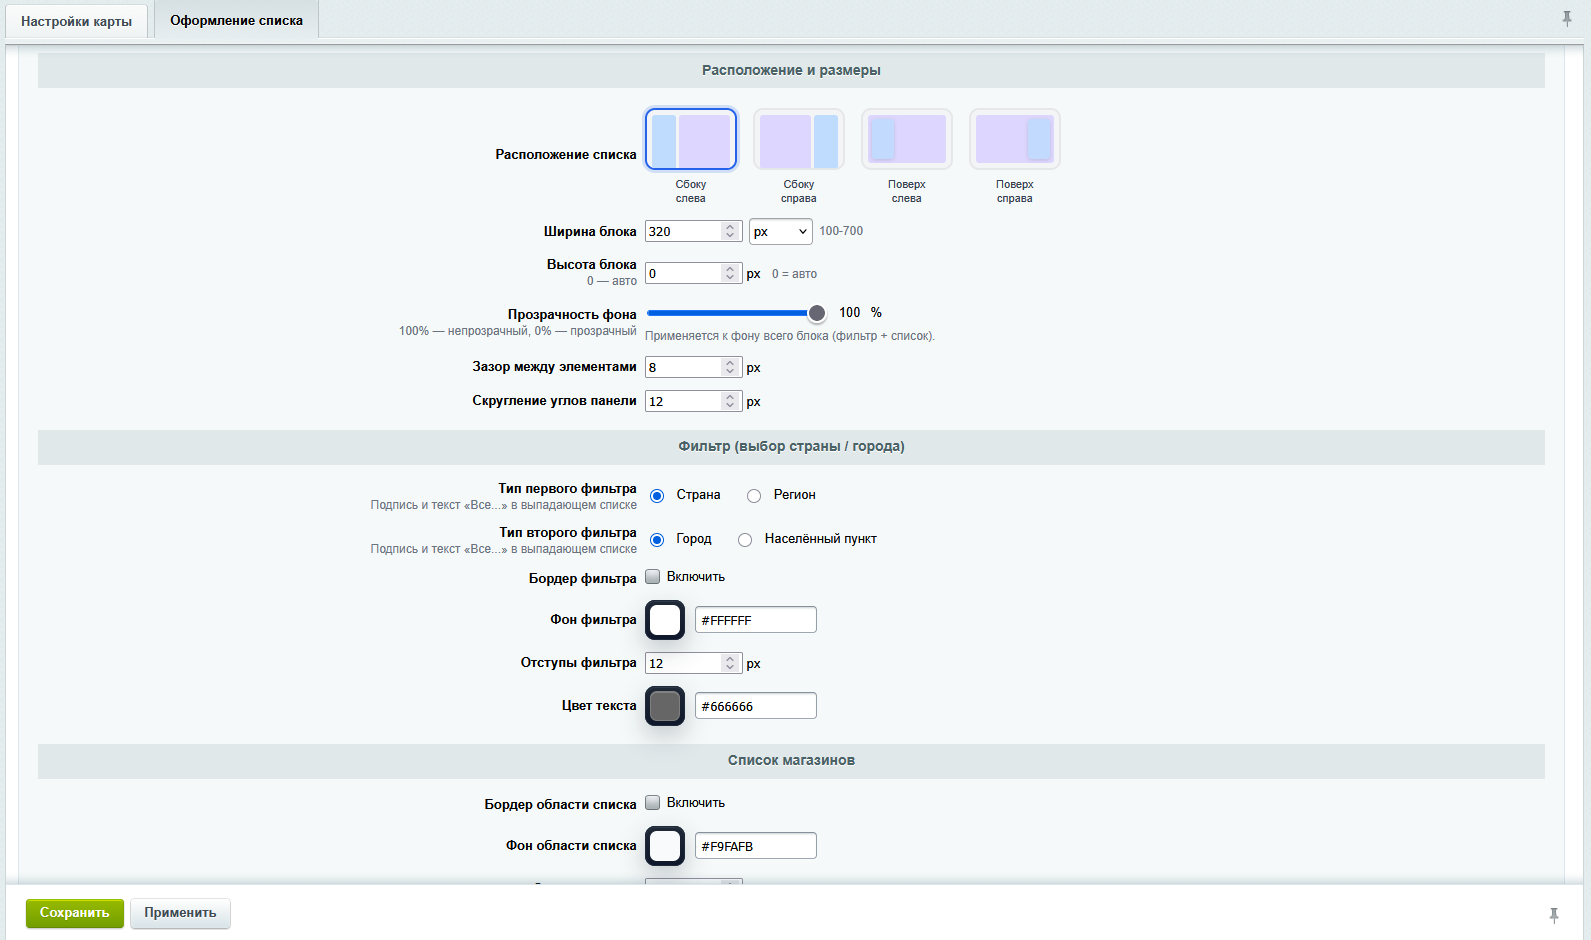Select the 'Регион' radio button
1591x940 pixels.
point(754,496)
